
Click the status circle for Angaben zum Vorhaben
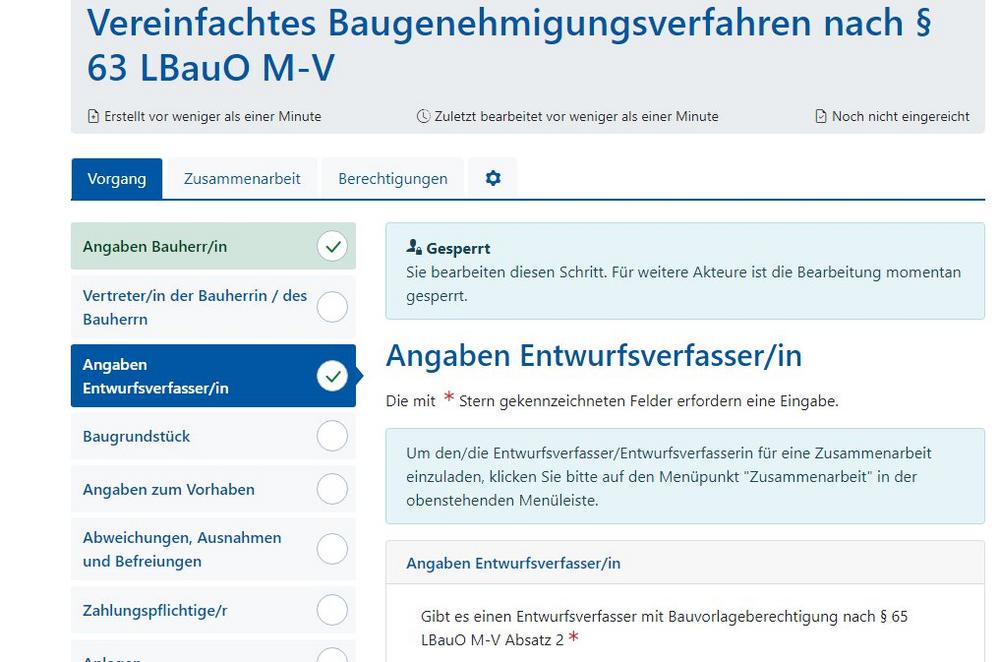332,489
